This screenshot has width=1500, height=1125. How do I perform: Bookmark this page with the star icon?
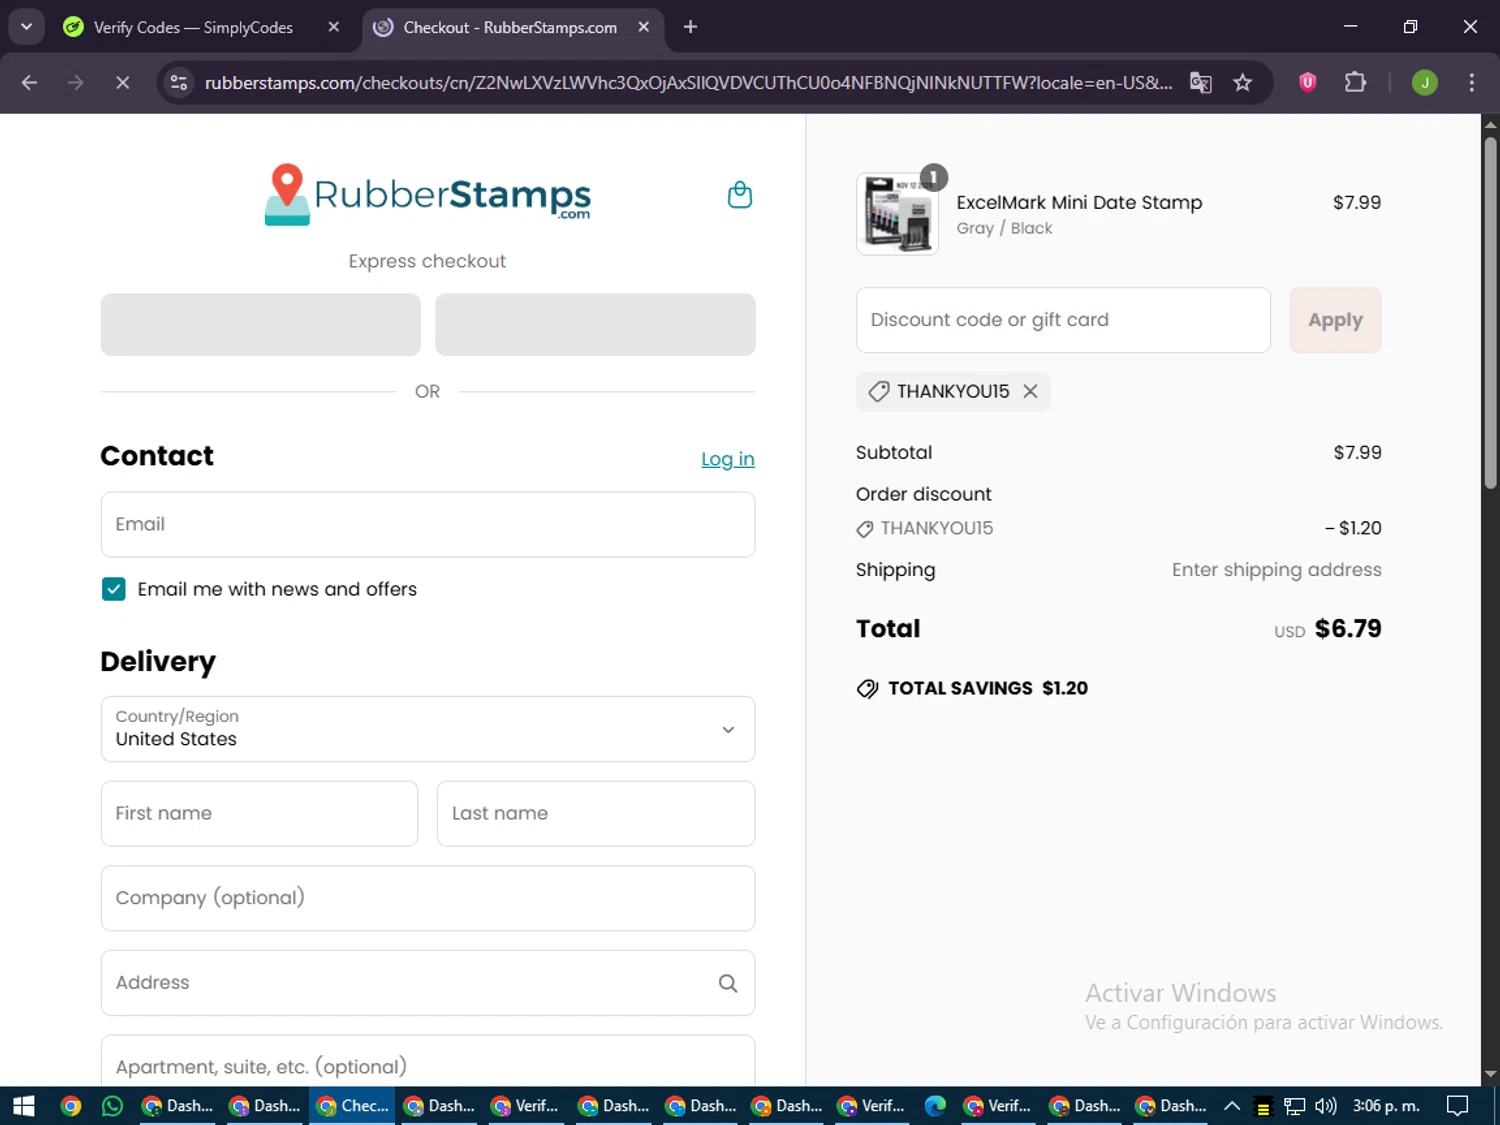click(1242, 82)
